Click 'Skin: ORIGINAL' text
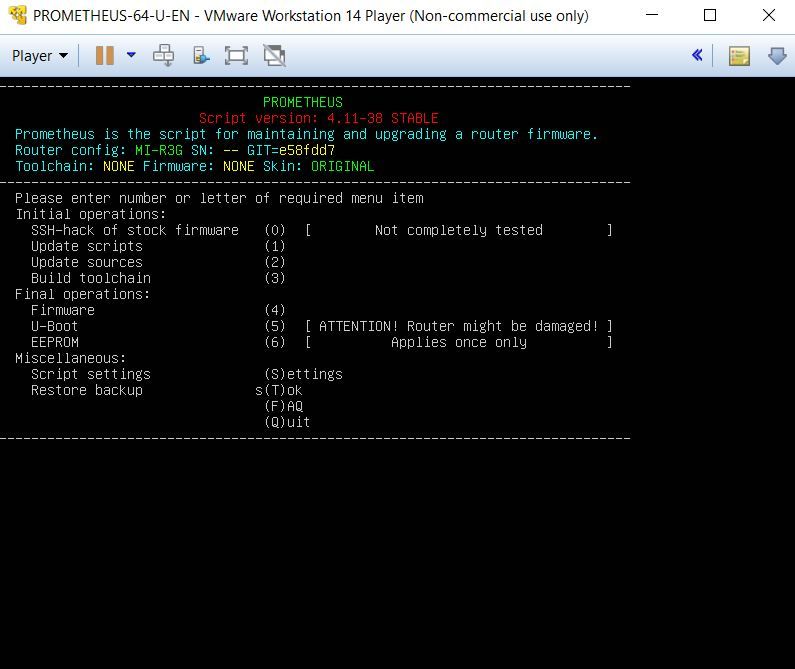Image resolution: width=795 pixels, height=669 pixels. [318, 166]
